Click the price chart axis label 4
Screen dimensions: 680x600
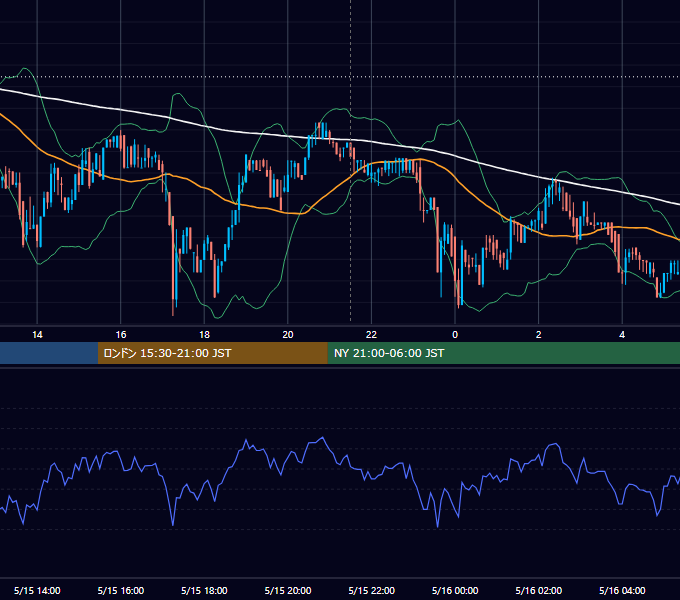click(x=622, y=335)
